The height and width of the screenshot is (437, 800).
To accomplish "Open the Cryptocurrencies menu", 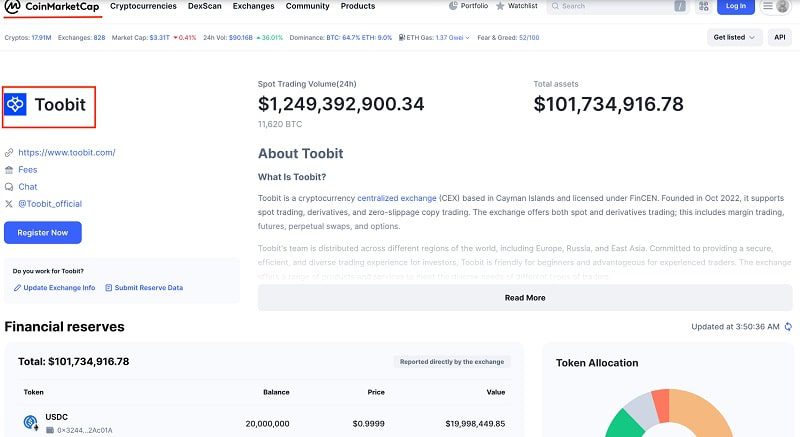I will tap(143, 6).
